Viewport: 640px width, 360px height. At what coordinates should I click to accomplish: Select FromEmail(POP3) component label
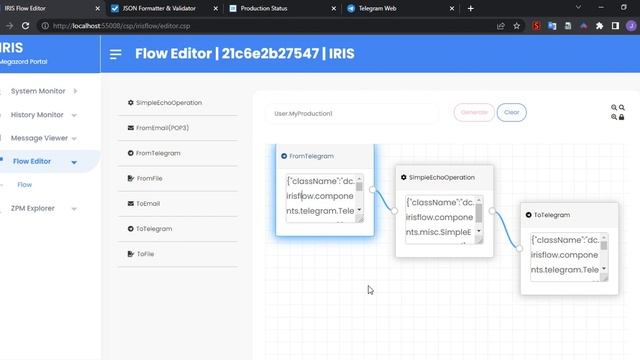click(162, 128)
